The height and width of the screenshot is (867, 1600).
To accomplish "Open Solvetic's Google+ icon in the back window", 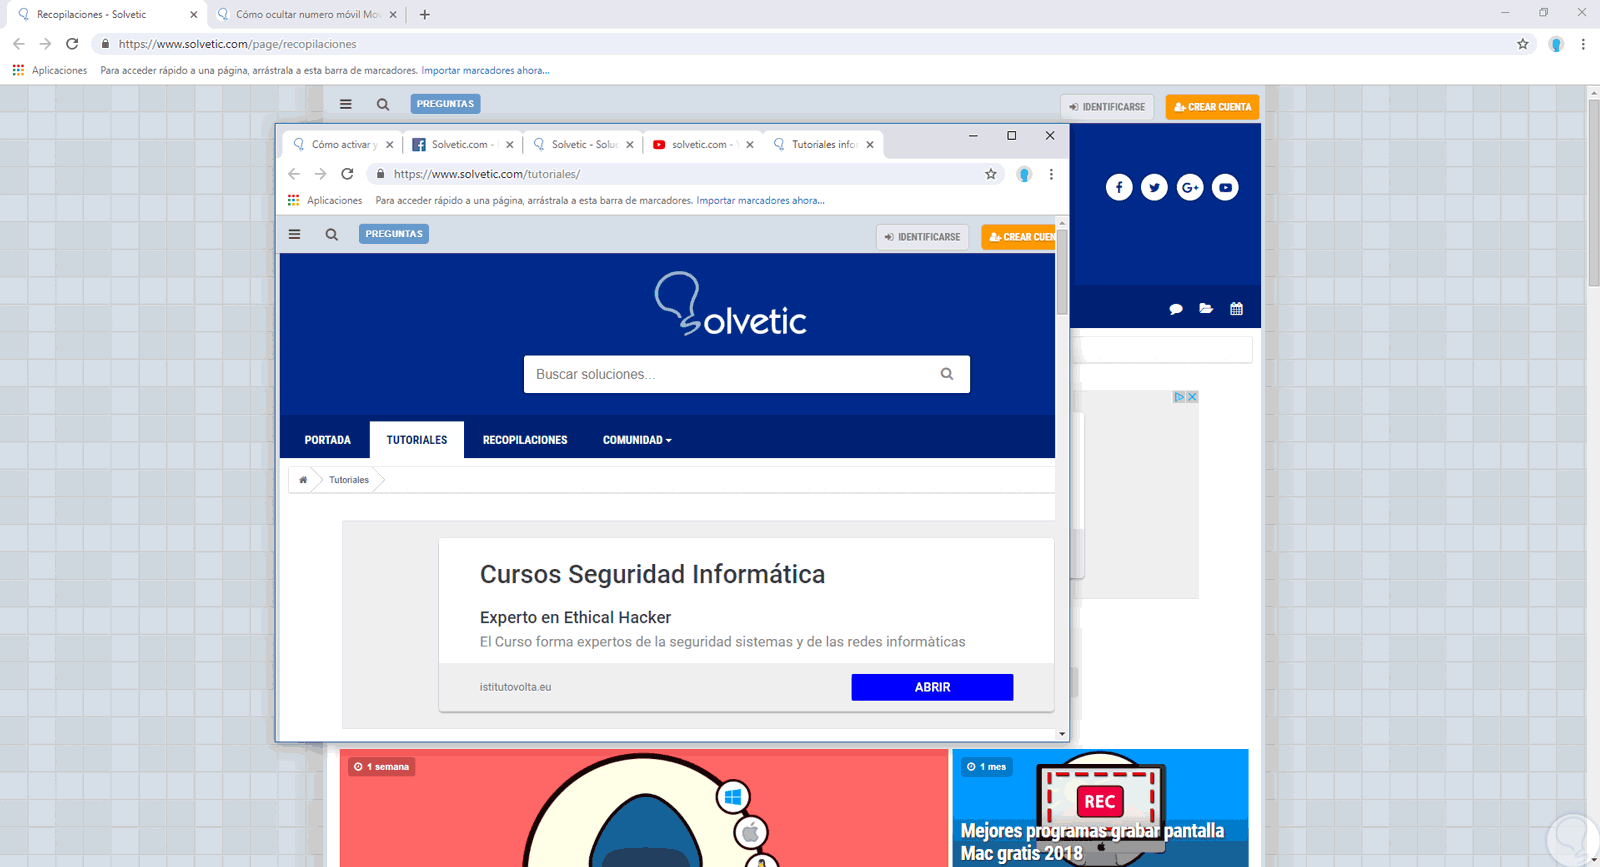I will coord(1190,187).
